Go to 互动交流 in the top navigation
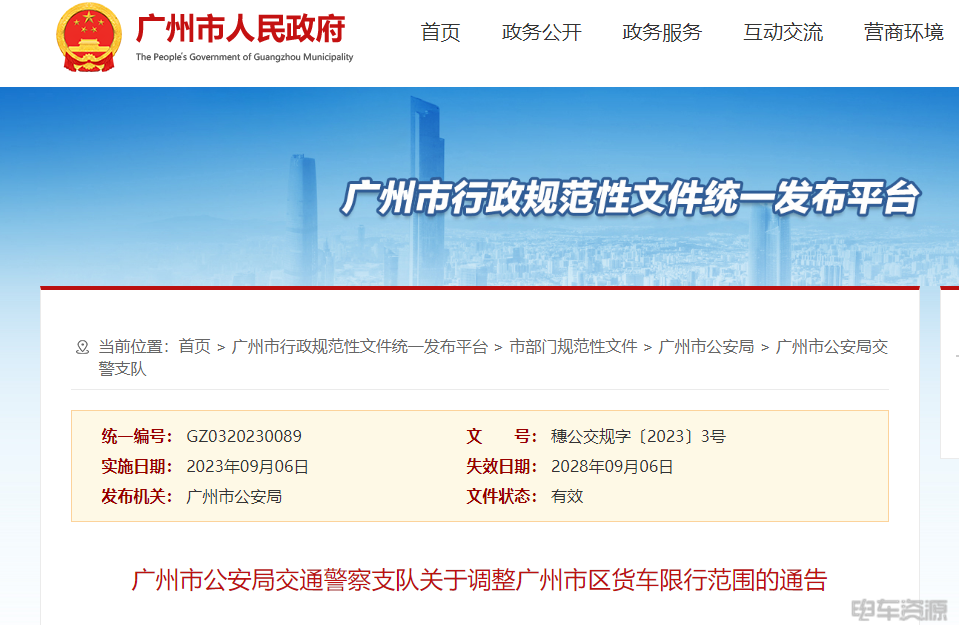Viewport: 959px width, 625px height. tap(783, 32)
